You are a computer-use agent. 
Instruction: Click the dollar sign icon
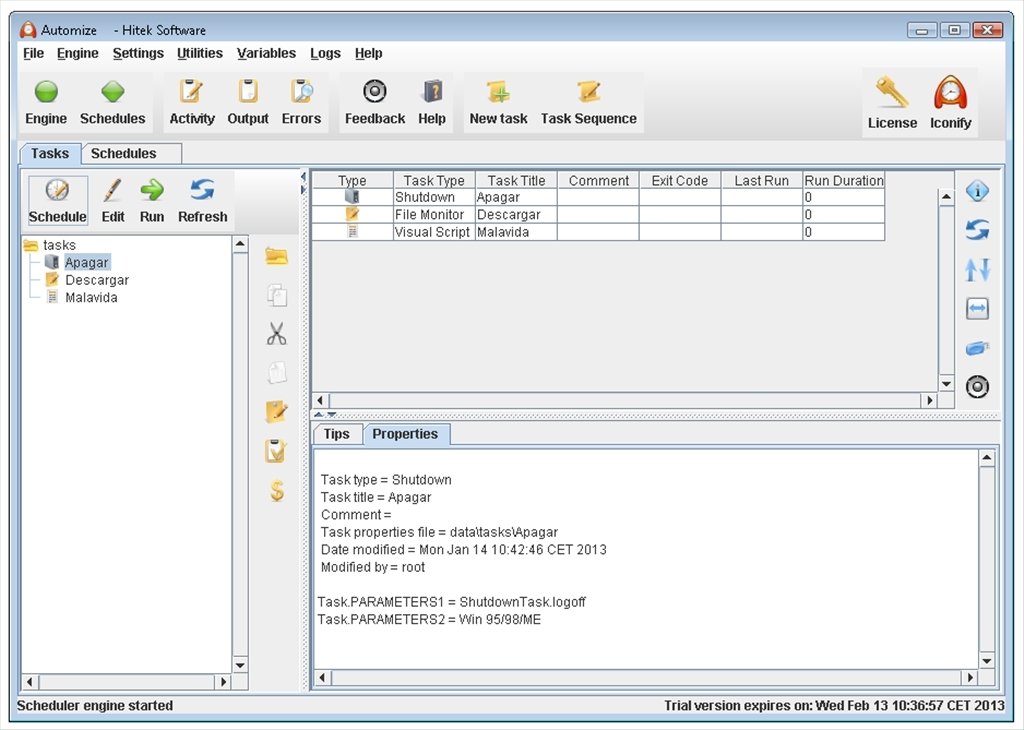coord(277,490)
